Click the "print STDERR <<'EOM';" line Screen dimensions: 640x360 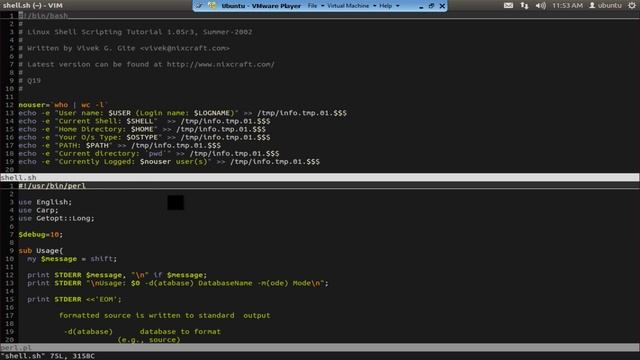tap(74, 299)
